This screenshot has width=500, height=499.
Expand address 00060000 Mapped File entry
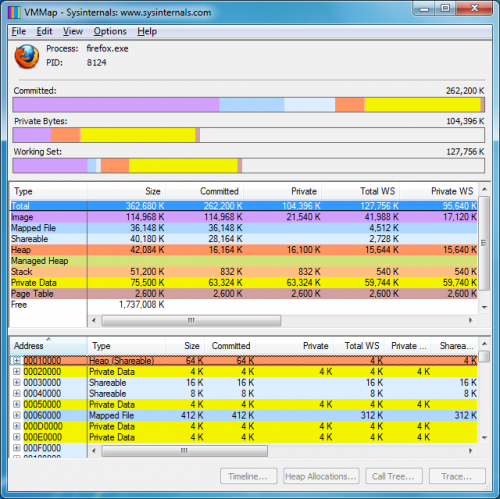17,415
